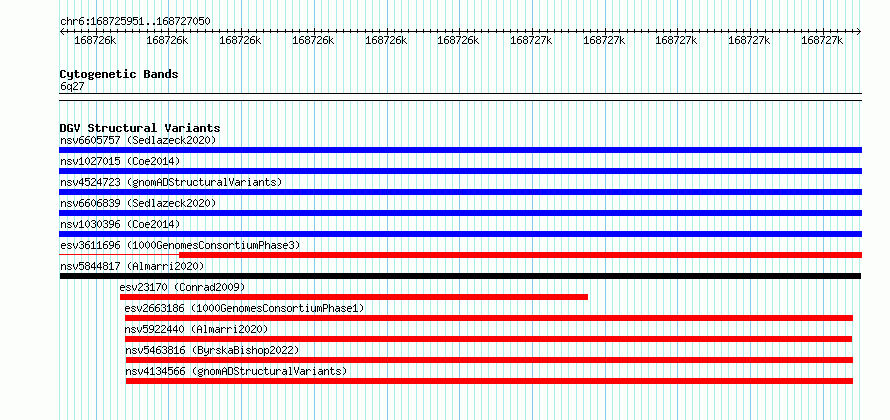Image resolution: width=890 pixels, height=420 pixels.
Task: Click the chr6:168725951..168727050 coordinate text
Action: tap(135, 21)
